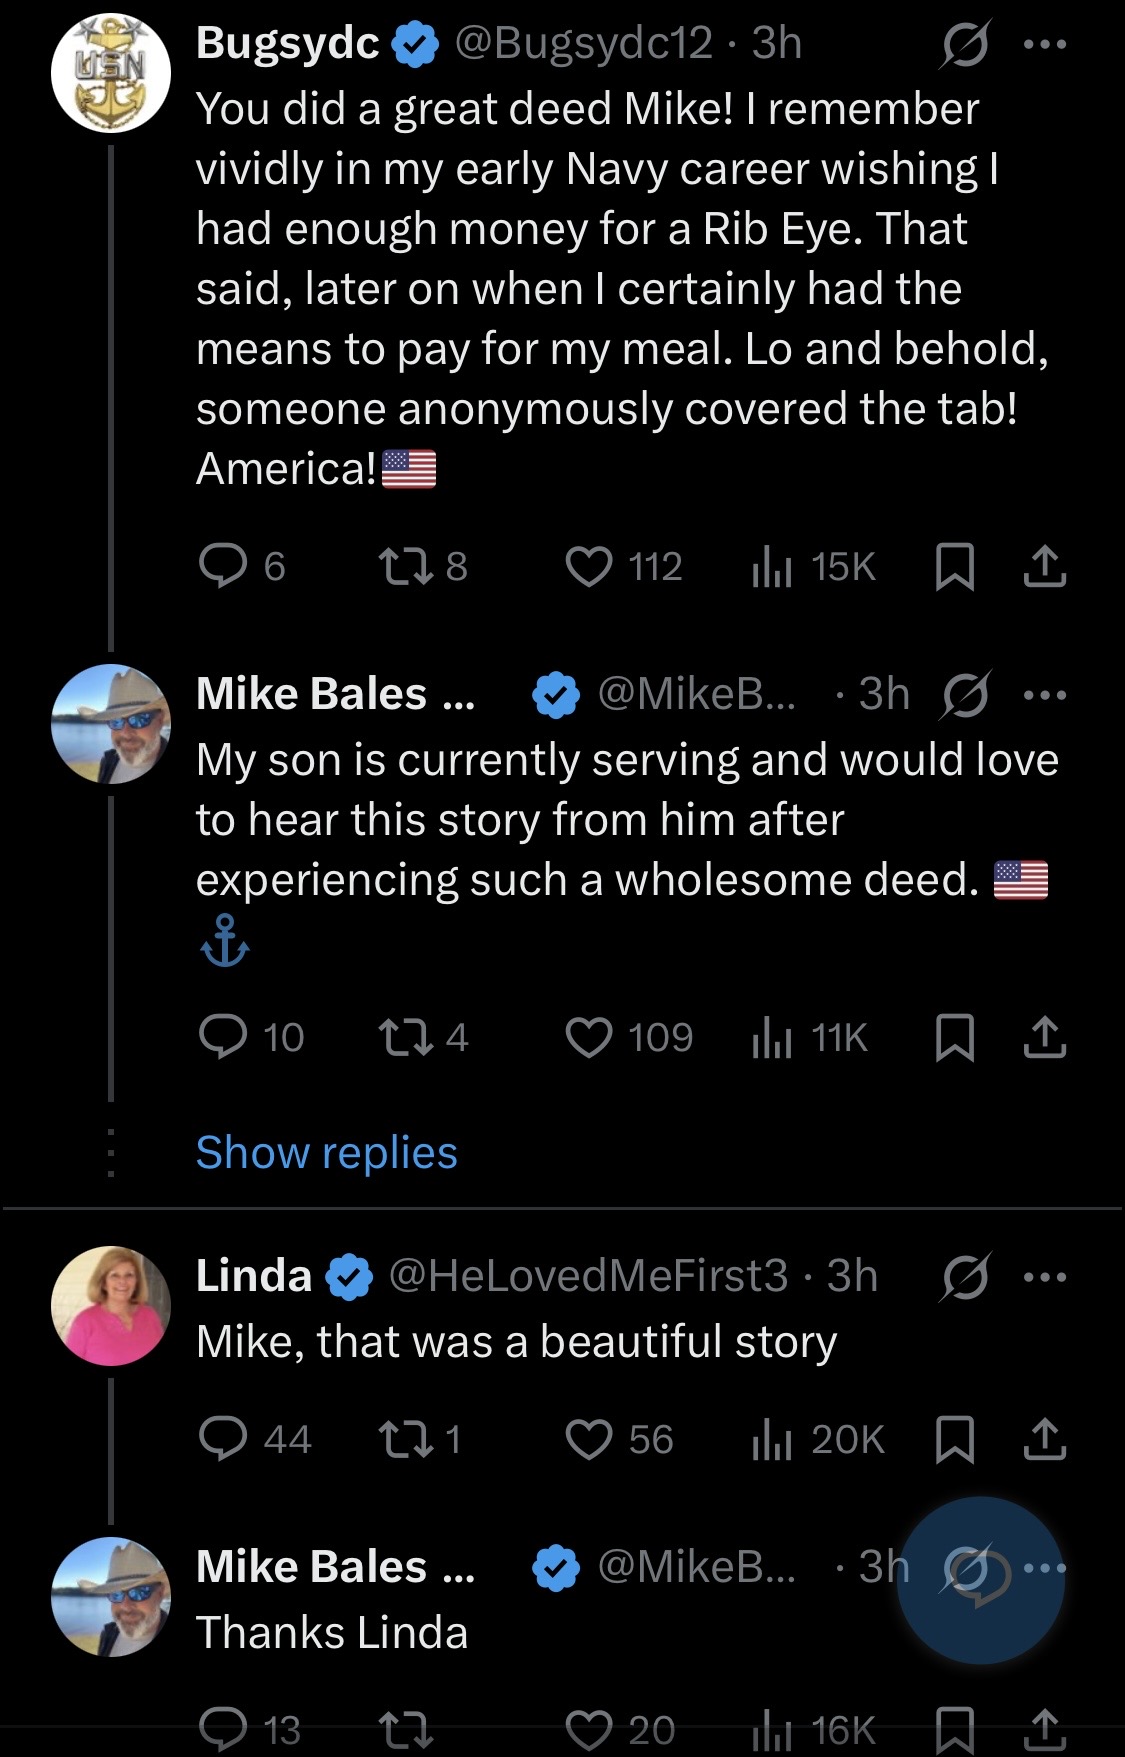Open Linda's profile picture
The width and height of the screenshot is (1125, 1757).
tap(111, 1306)
